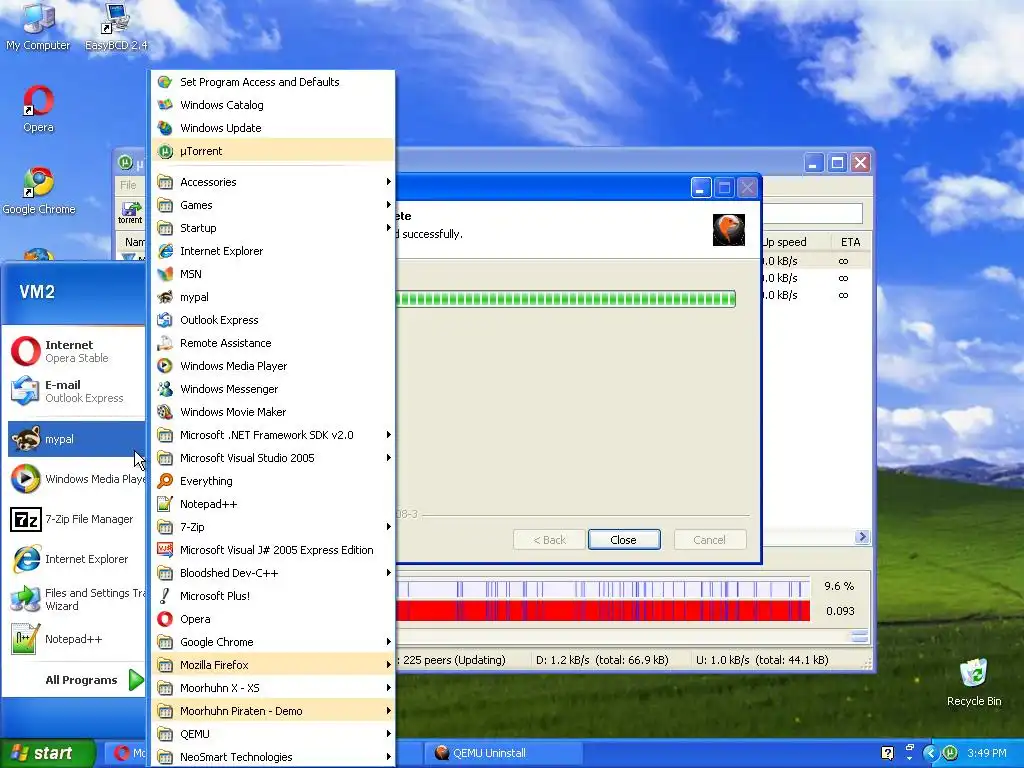Image resolution: width=1024 pixels, height=768 pixels.
Task: Open the Google Chrome desktop shortcut
Action: (x=39, y=191)
